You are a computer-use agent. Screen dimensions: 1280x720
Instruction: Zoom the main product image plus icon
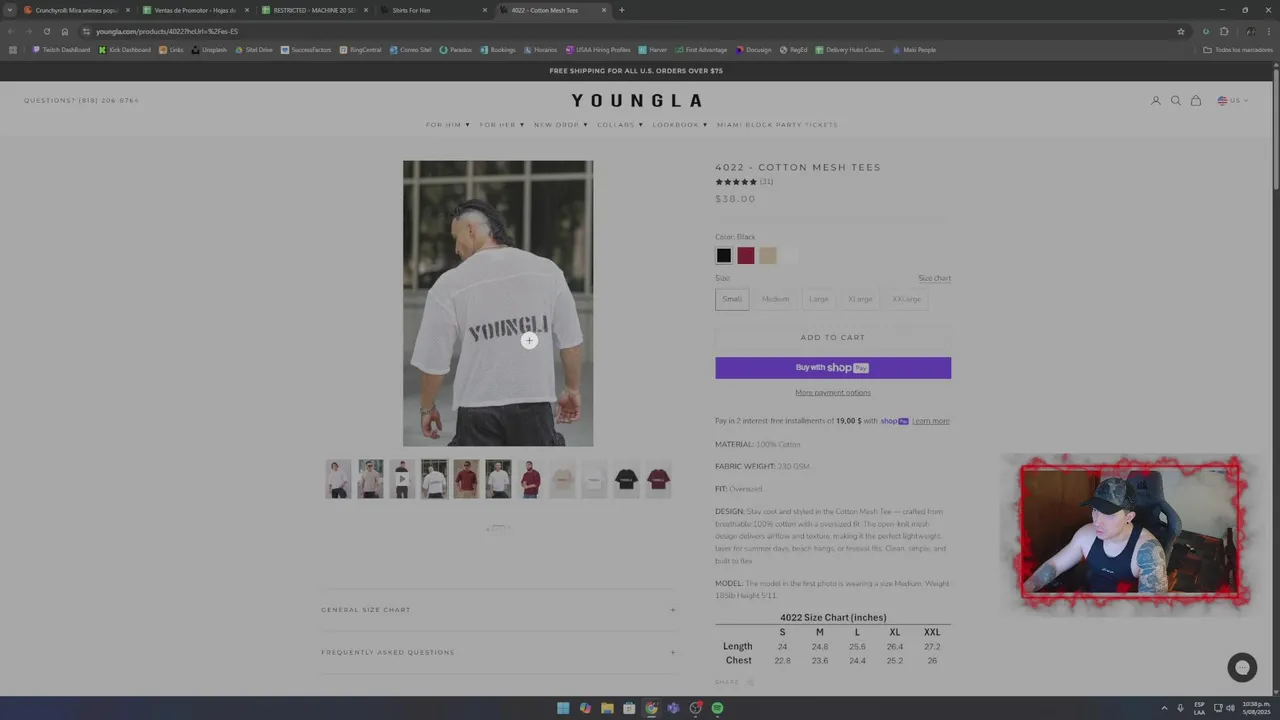click(529, 341)
